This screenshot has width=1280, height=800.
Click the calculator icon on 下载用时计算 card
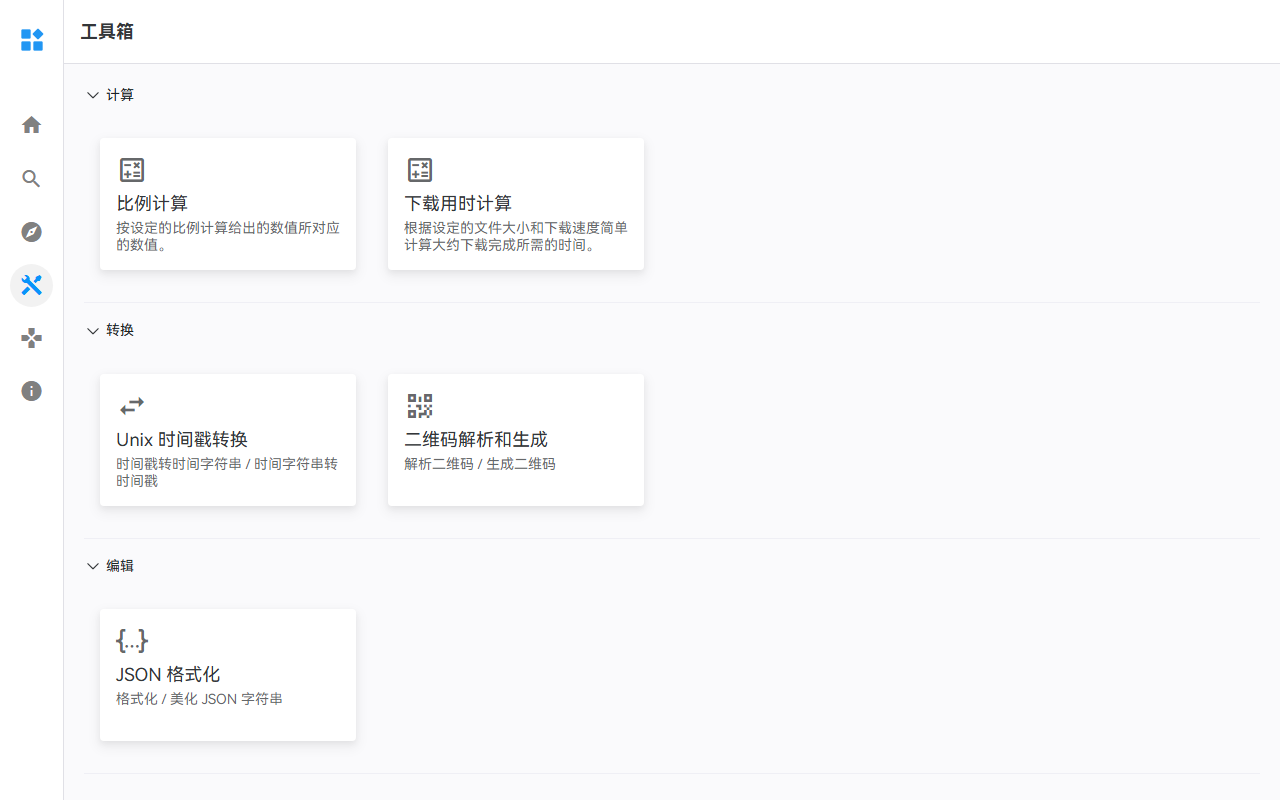tap(420, 170)
